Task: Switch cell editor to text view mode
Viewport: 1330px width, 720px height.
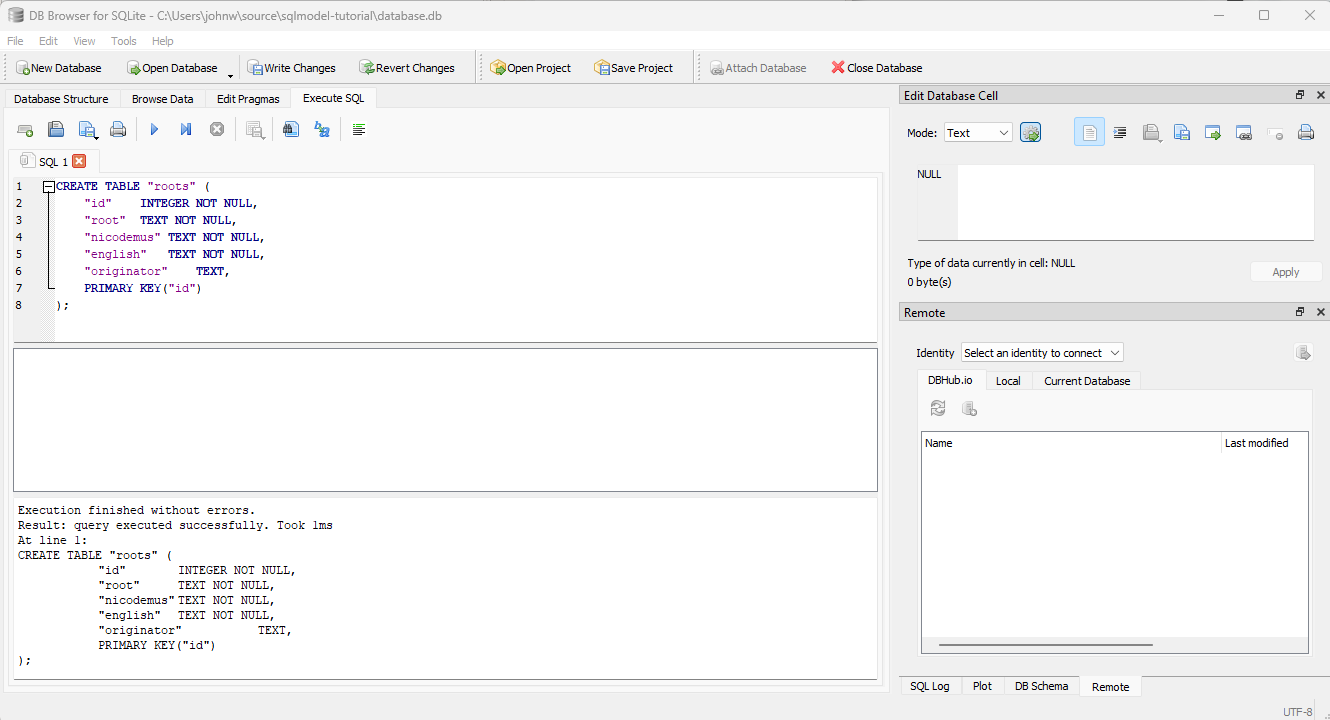Action: tap(1089, 132)
